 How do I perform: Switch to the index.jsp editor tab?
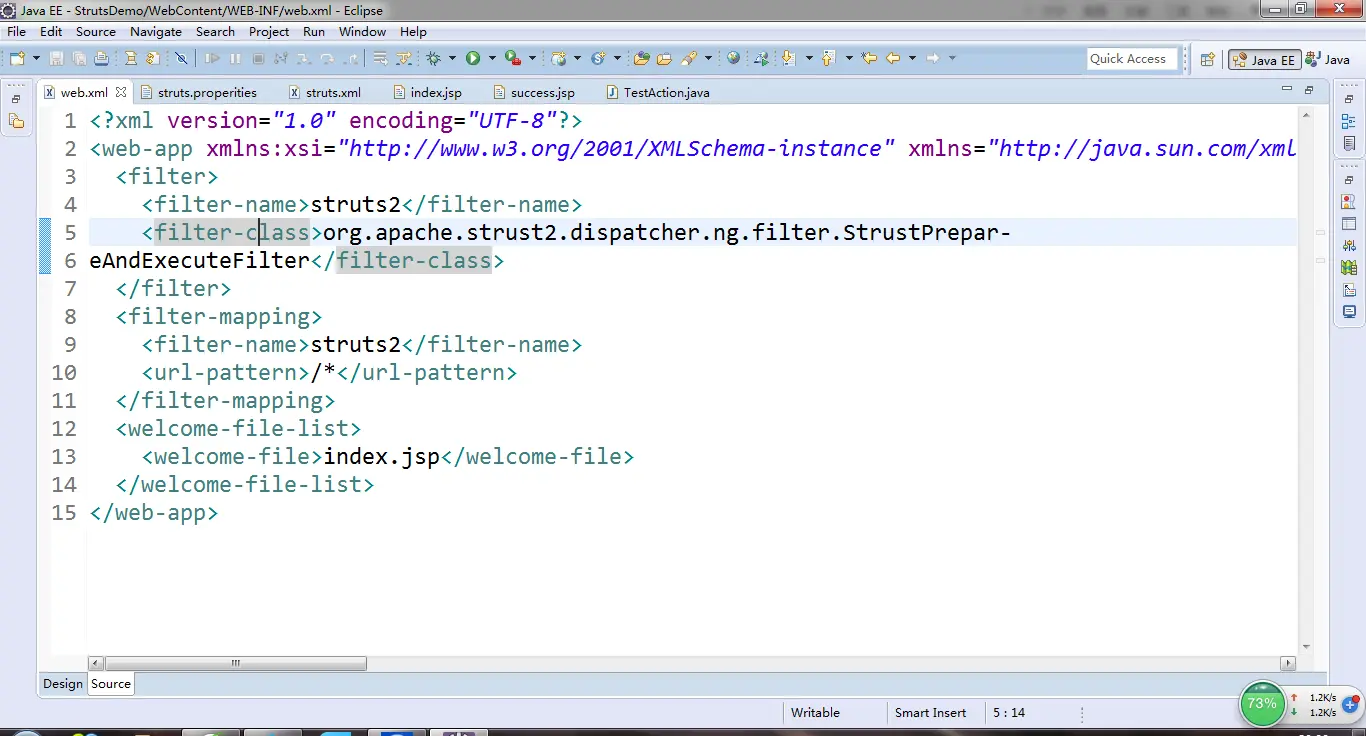(x=426, y=93)
